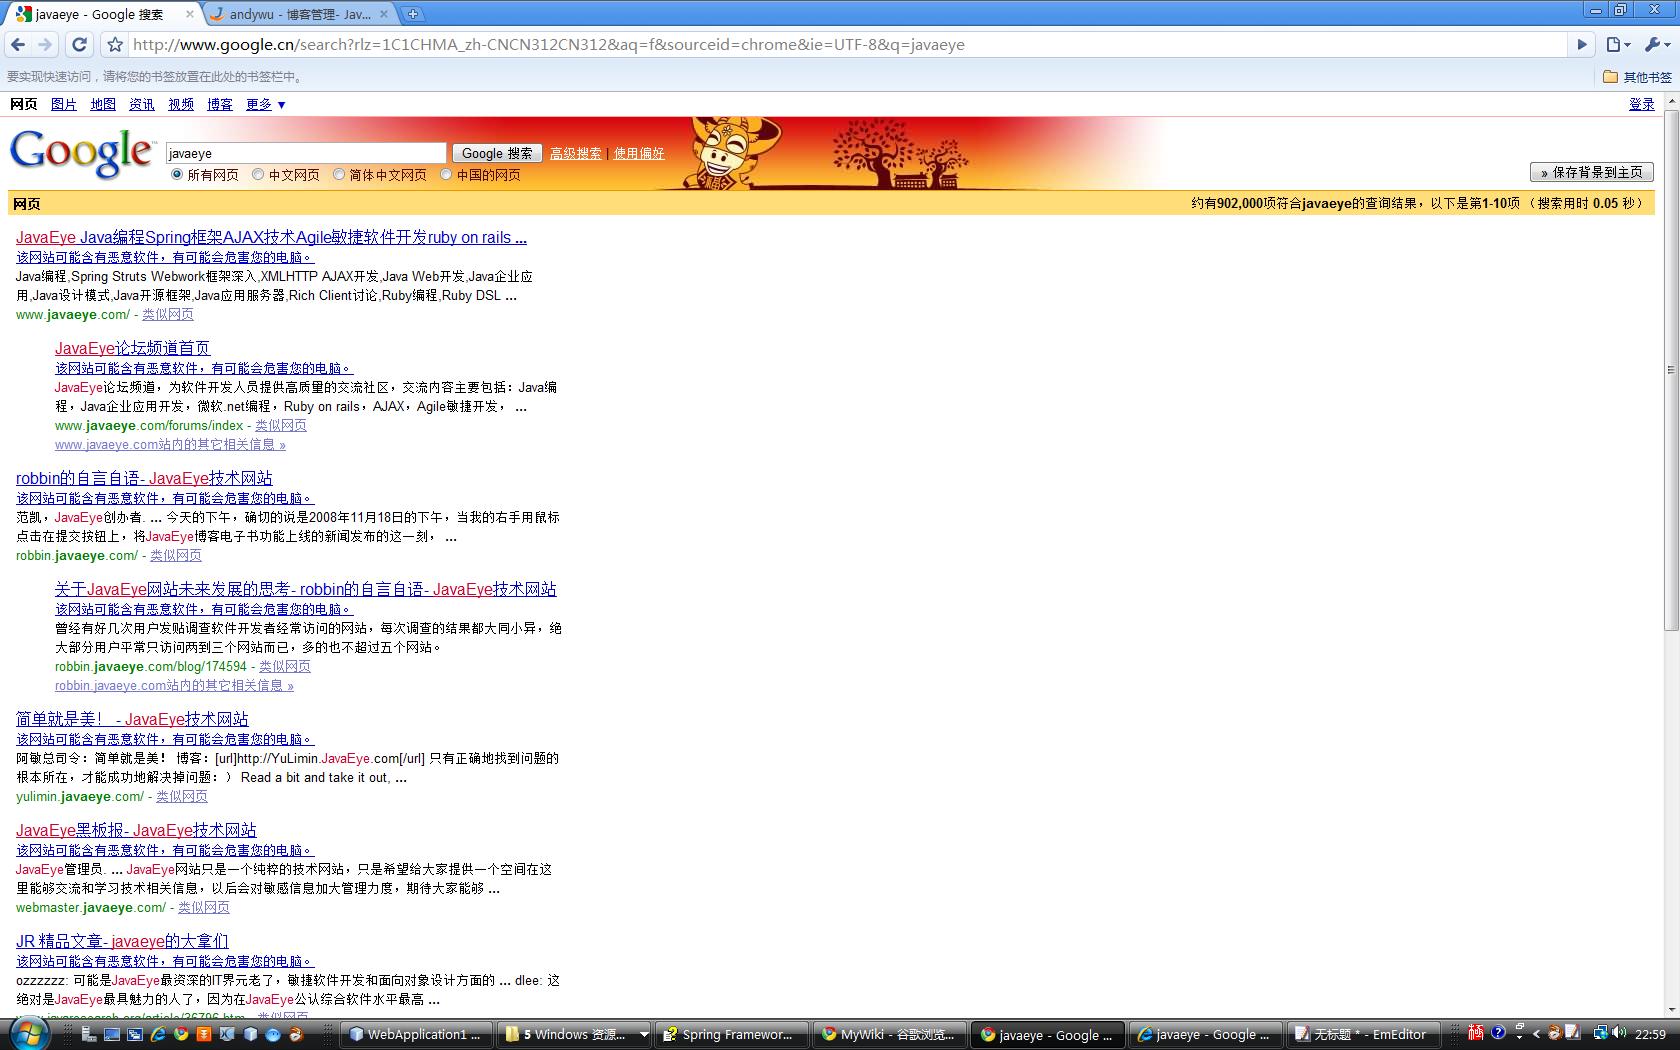
Task: Open robbin.javaeye.com站内的其它相关信息 link
Action: (174, 685)
